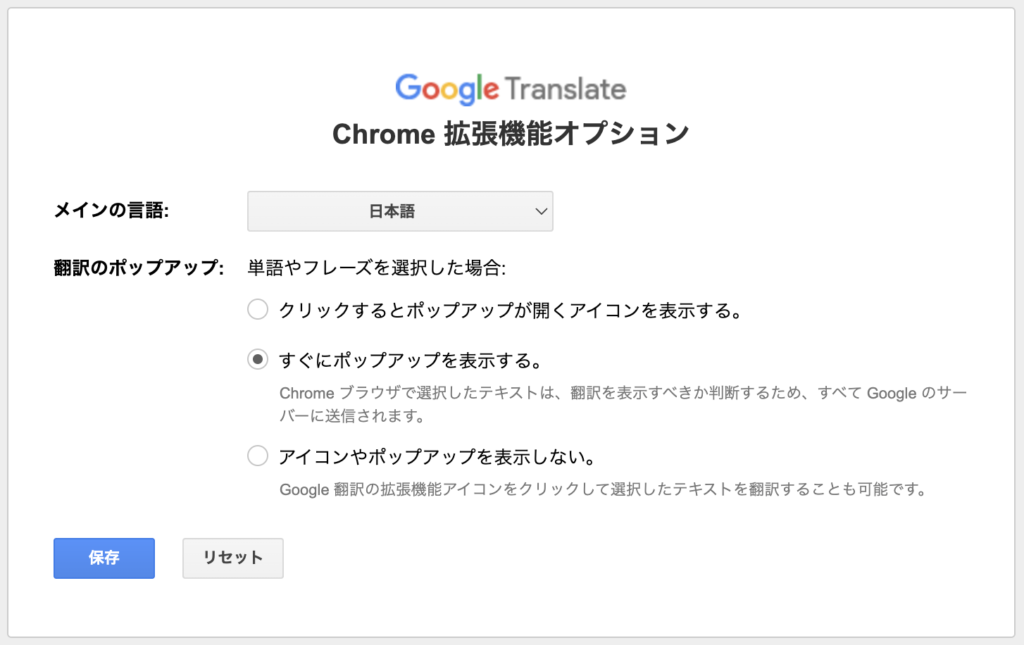This screenshot has width=1024, height=645.
Task: Click the label text クリックするとポップアップが開くアイコンを表示する。
Action: pyautogui.click(x=510, y=310)
